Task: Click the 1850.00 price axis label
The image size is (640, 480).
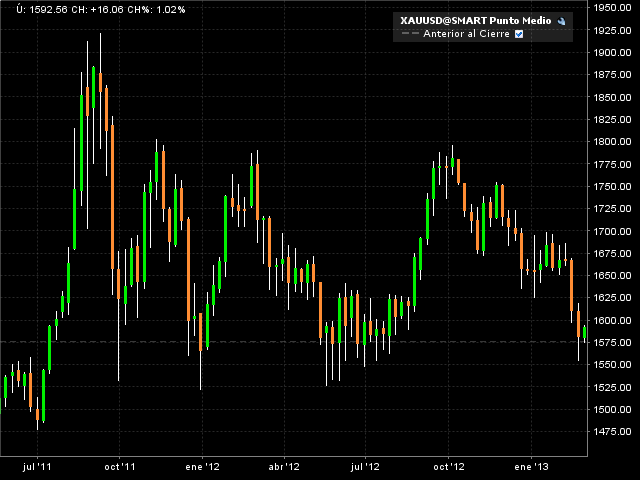Action: pos(612,97)
